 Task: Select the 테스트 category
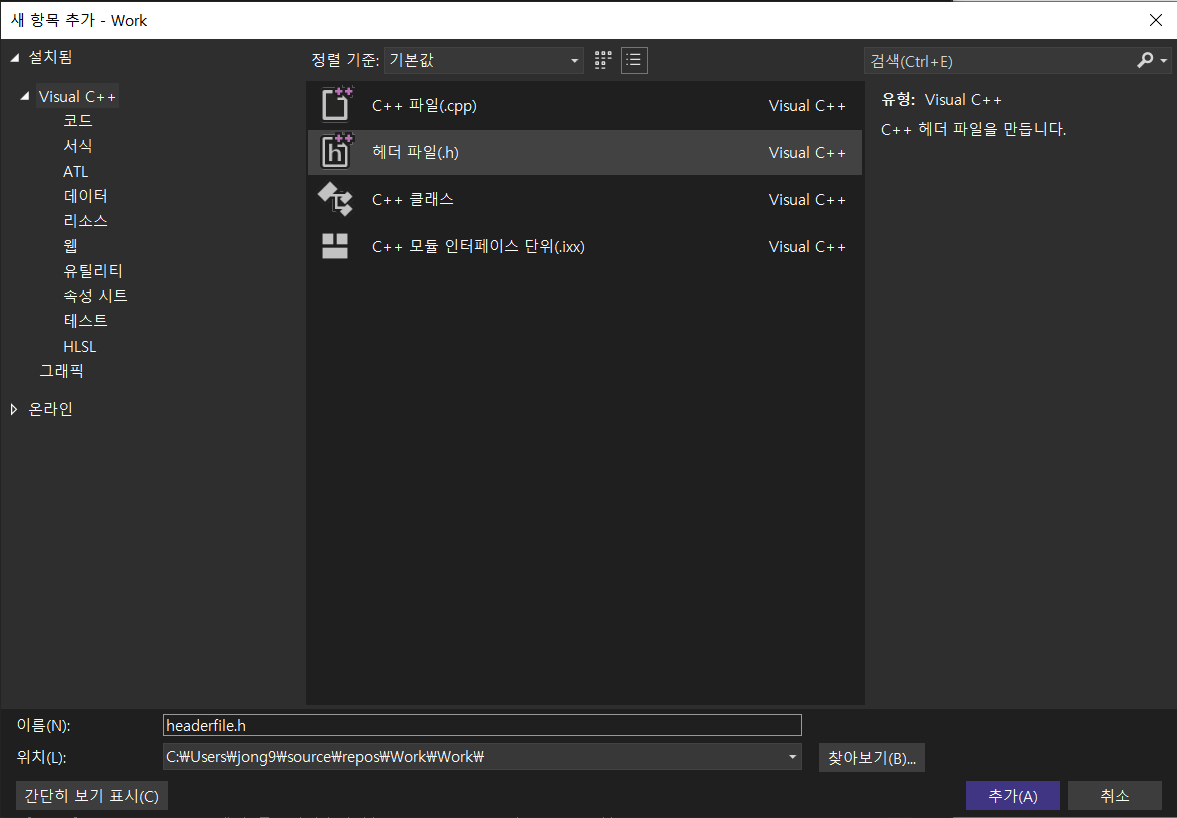pyautogui.click(x=86, y=320)
